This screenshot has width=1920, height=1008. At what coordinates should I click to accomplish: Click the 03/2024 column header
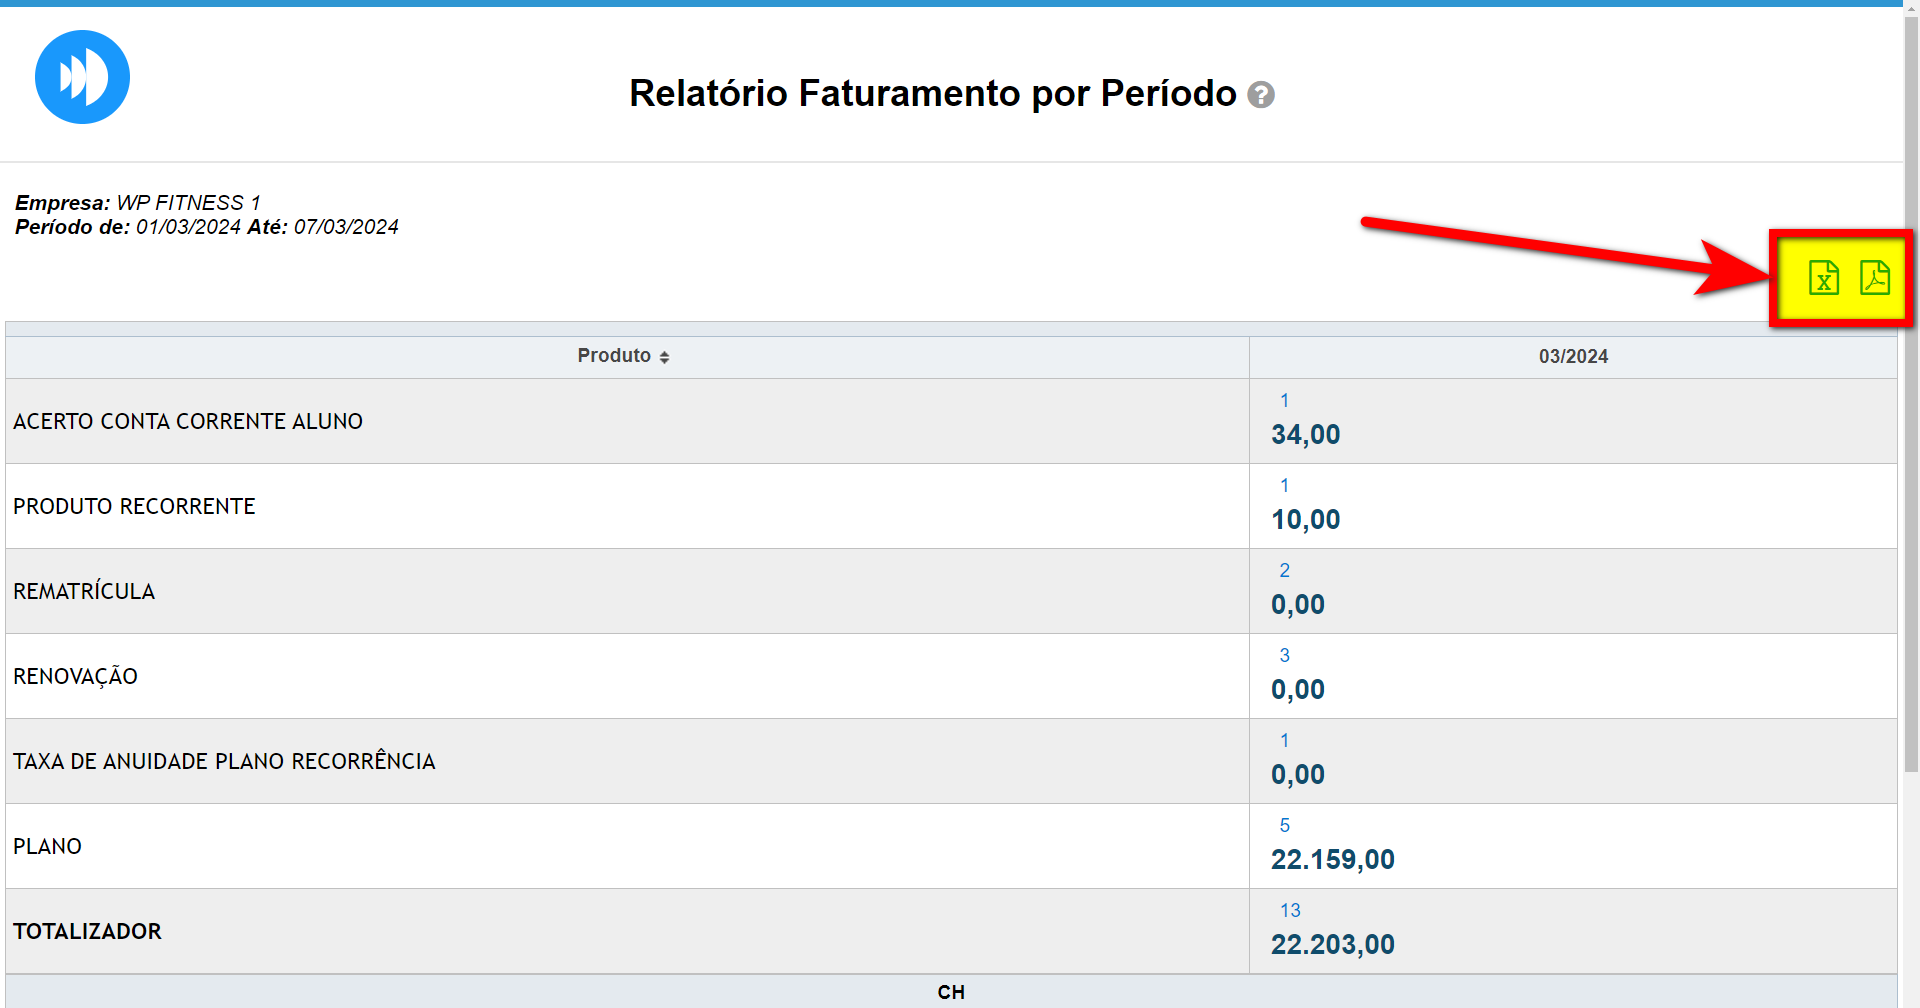[x=1572, y=357]
